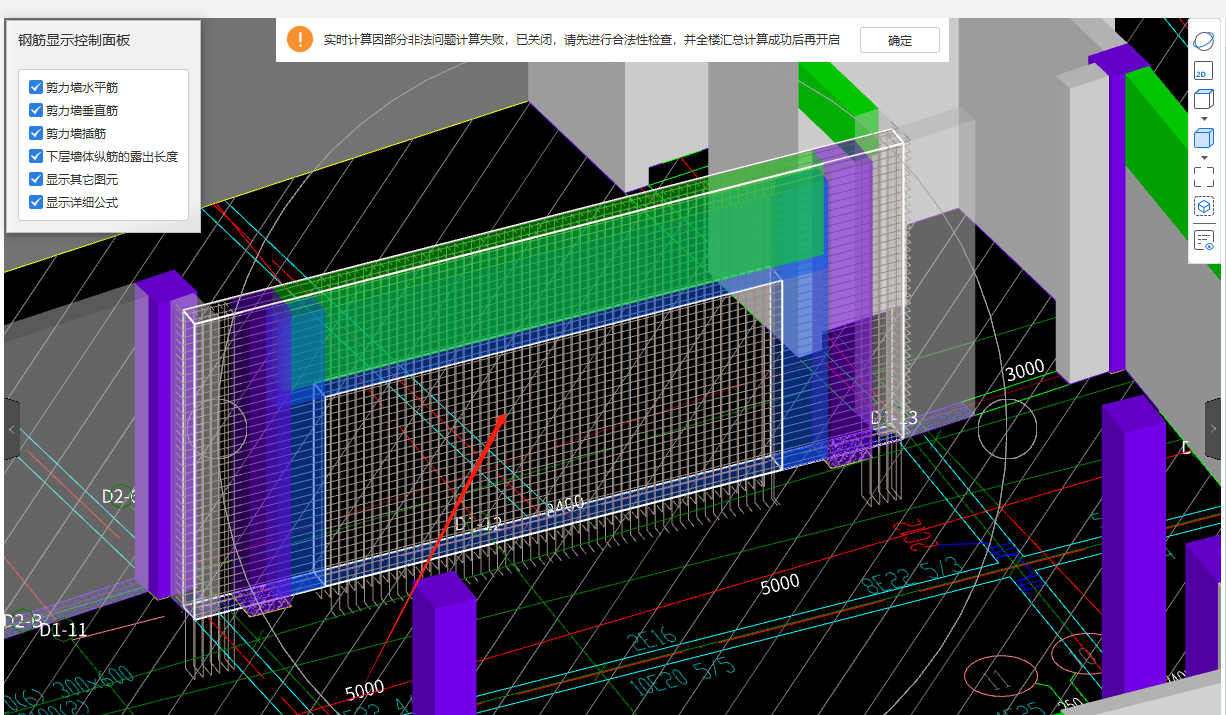
Task: Toggle 显示详细公式 checkbox
Action: pyautogui.click(x=36, y=202)
